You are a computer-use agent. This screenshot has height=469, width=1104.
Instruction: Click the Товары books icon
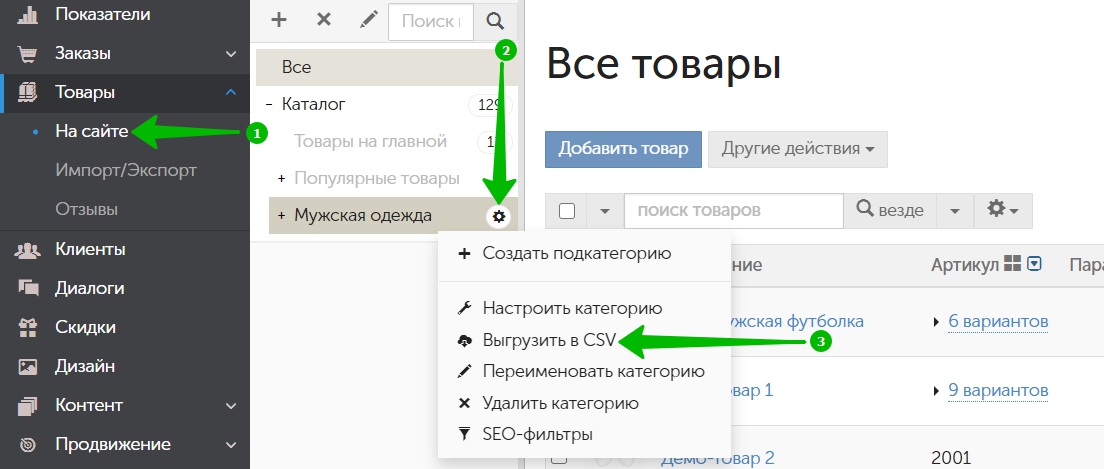click(x=27, y=92)
